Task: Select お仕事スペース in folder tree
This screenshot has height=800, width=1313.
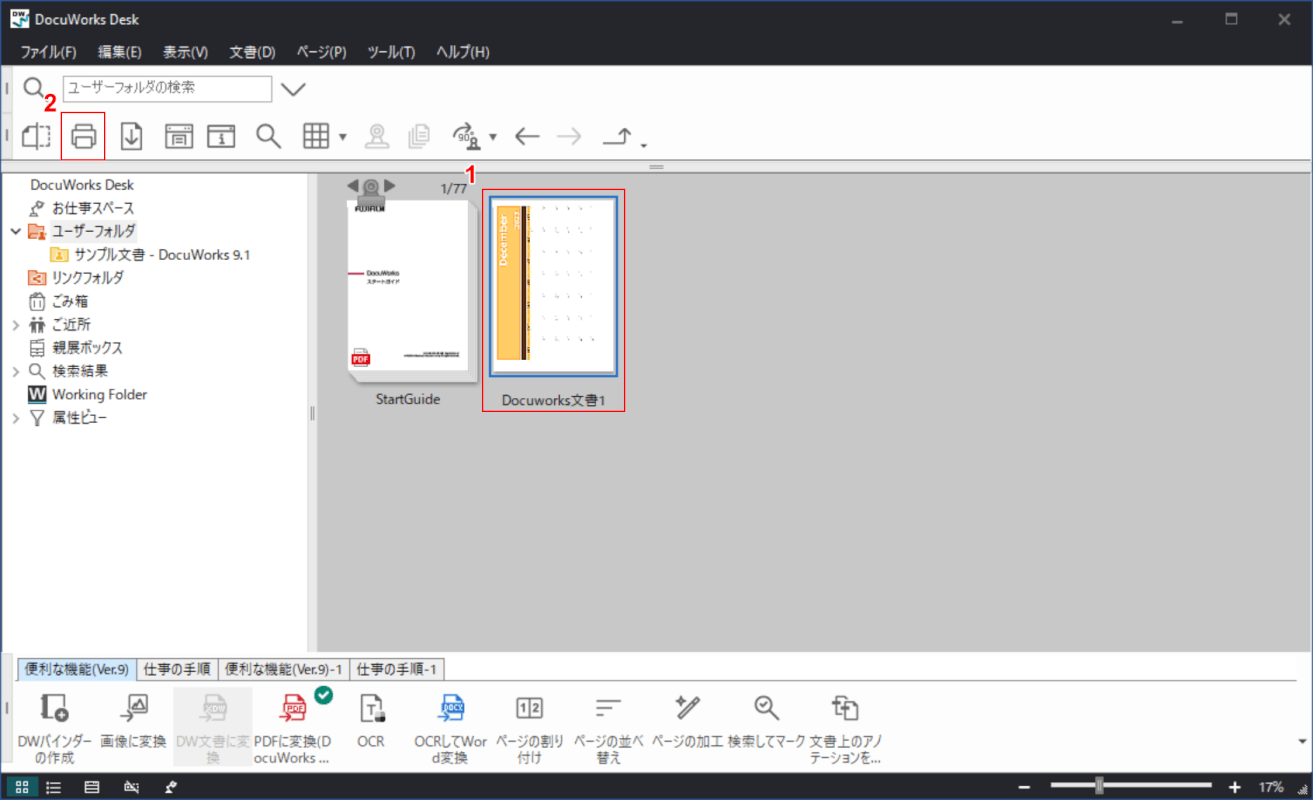Action: (x=93, y=208)
